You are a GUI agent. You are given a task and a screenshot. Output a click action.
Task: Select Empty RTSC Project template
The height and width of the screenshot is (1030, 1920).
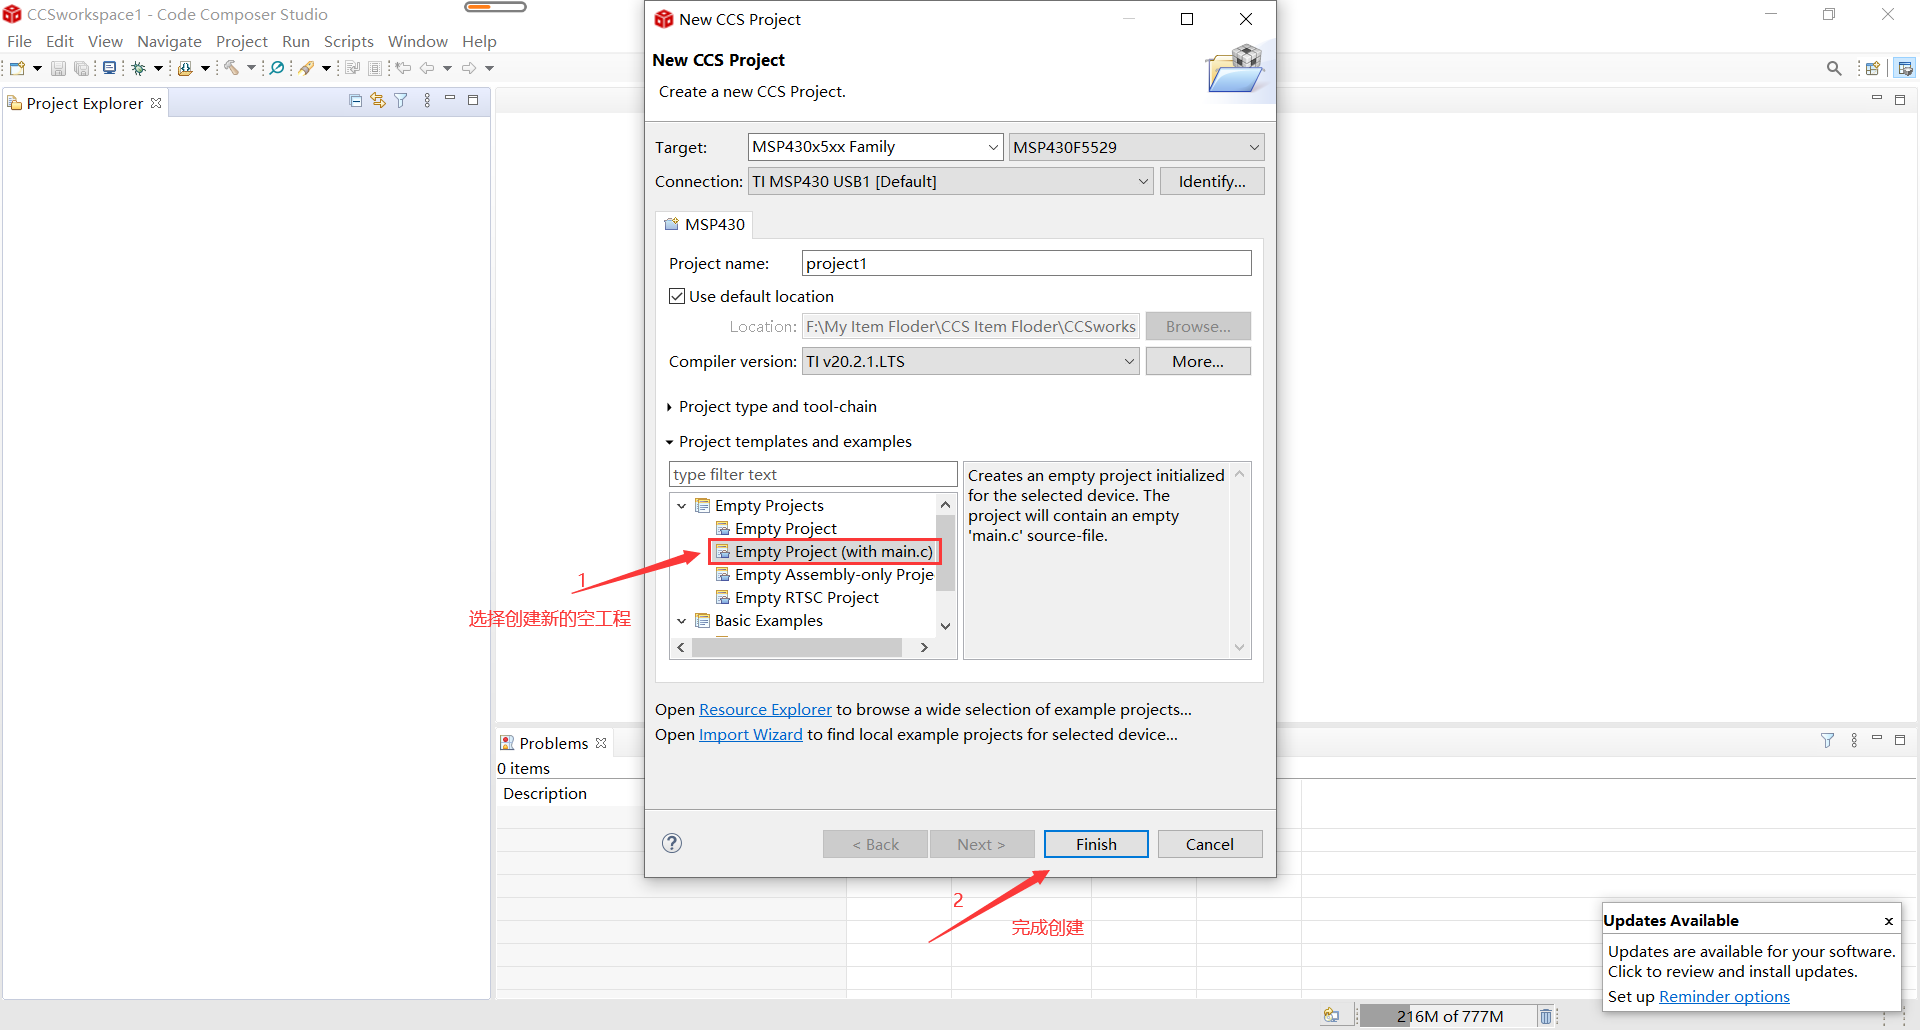click(797, 598)
